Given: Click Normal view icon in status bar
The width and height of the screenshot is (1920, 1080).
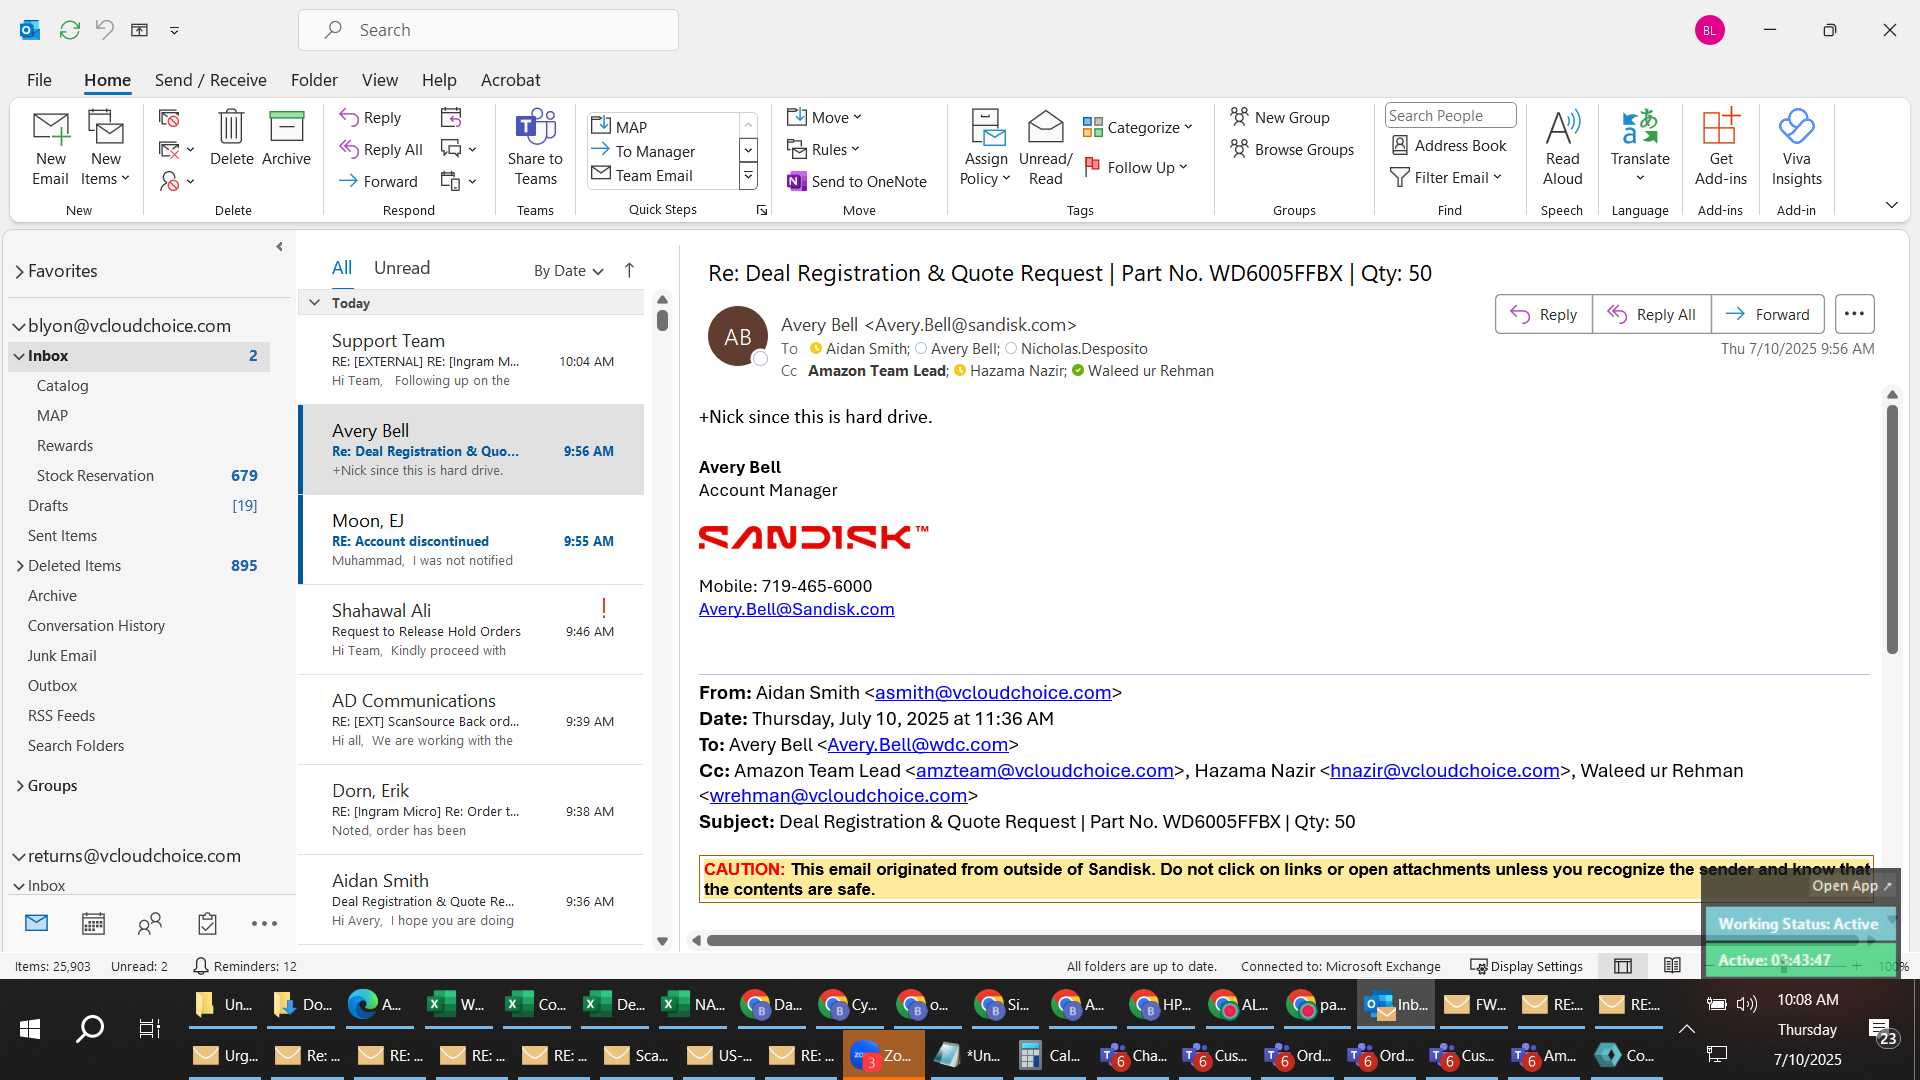Looking at the screenshot, I should pos(1623,966).
